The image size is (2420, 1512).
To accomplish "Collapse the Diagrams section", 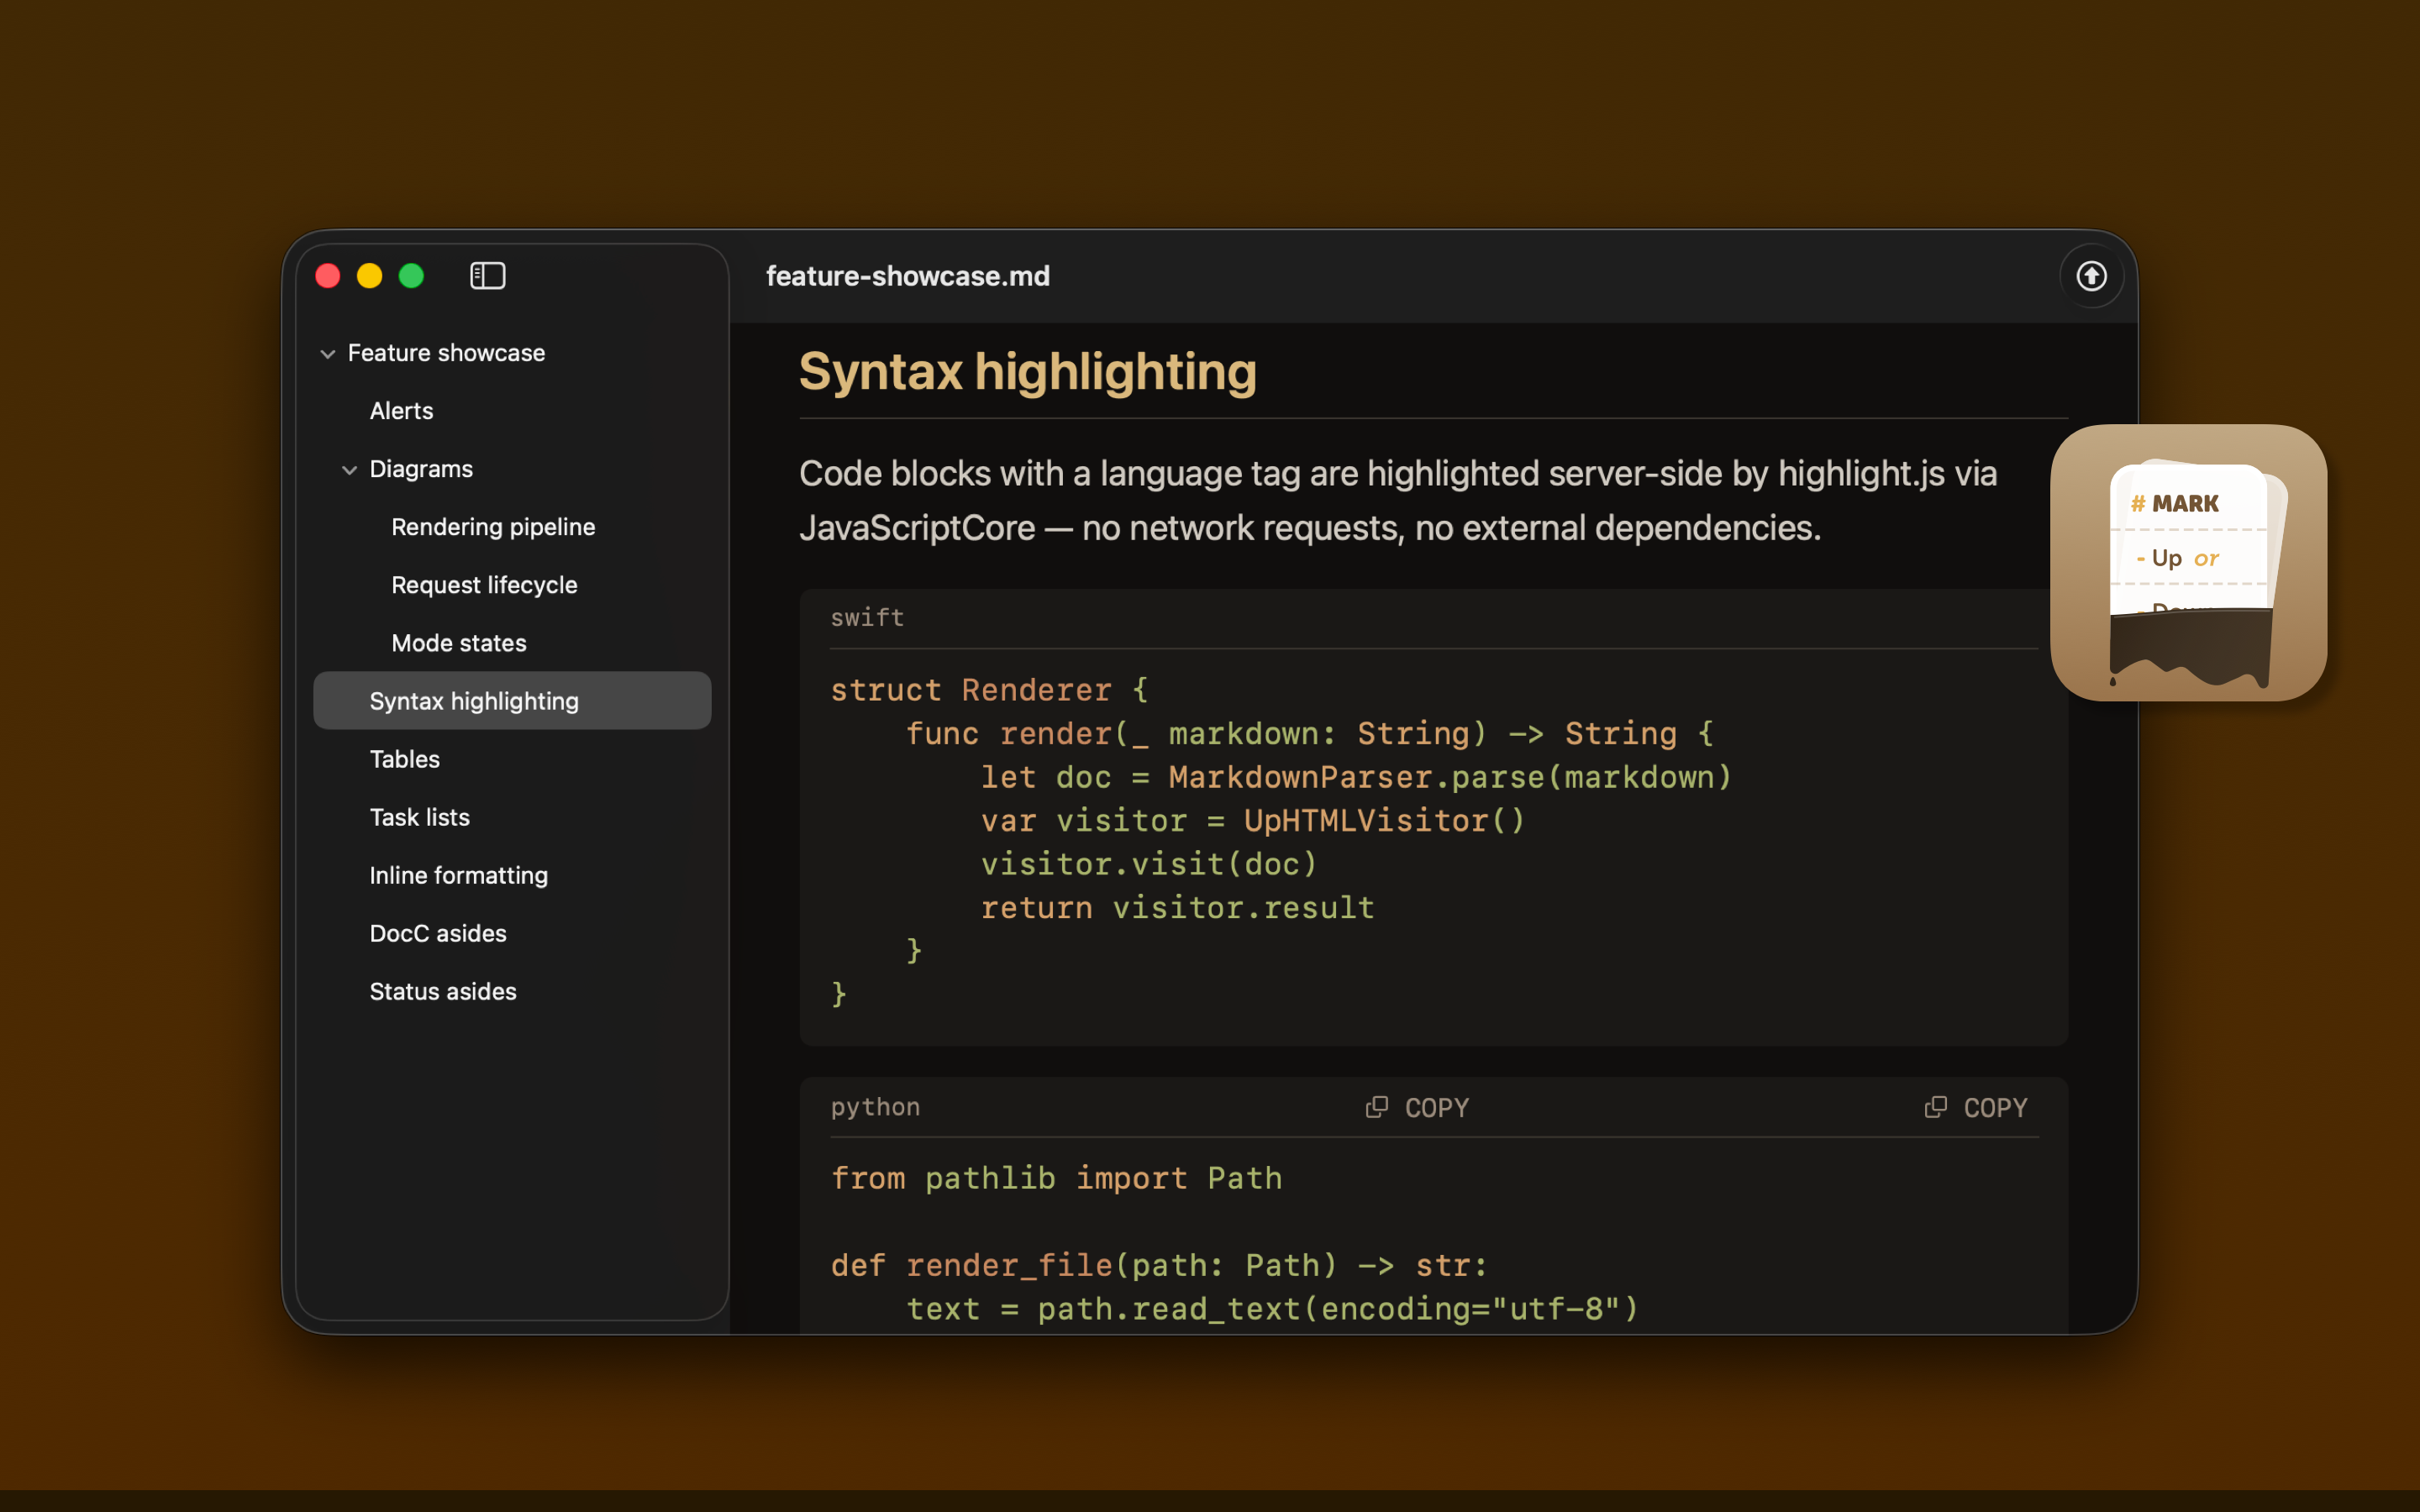I will pos(349,469).
